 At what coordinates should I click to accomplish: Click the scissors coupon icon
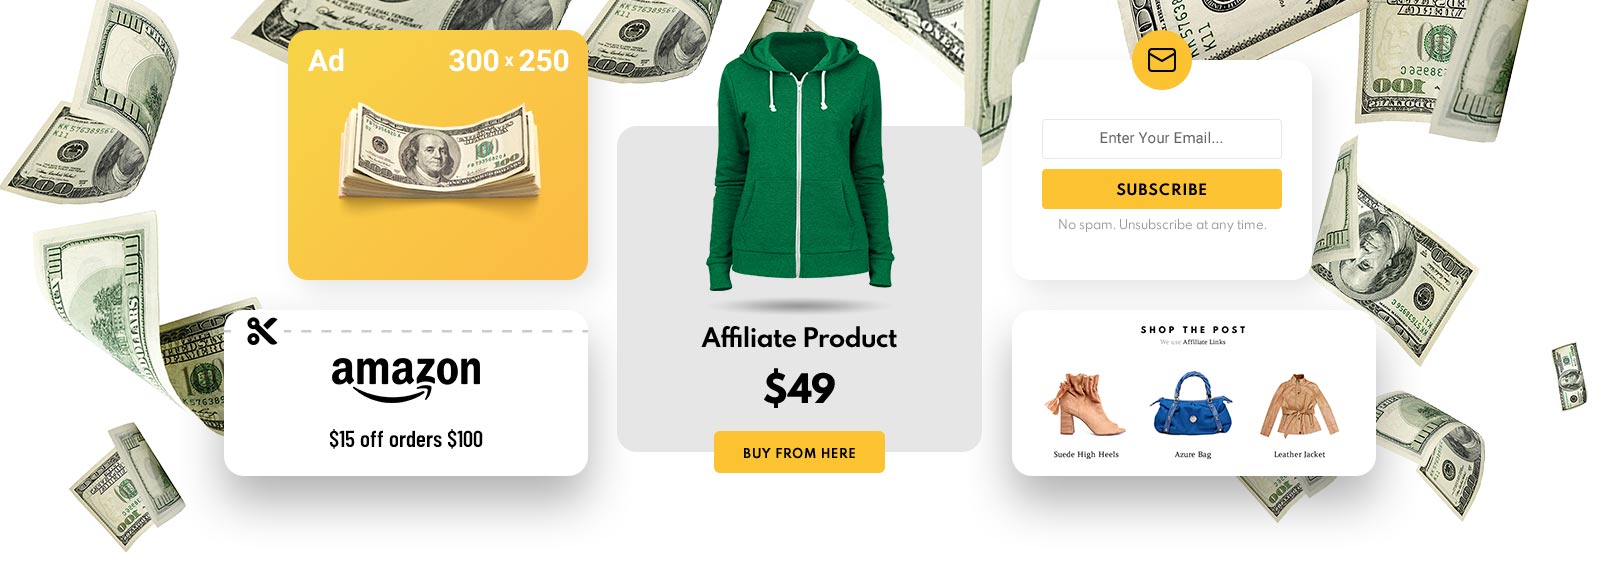(x=262, y=331)
